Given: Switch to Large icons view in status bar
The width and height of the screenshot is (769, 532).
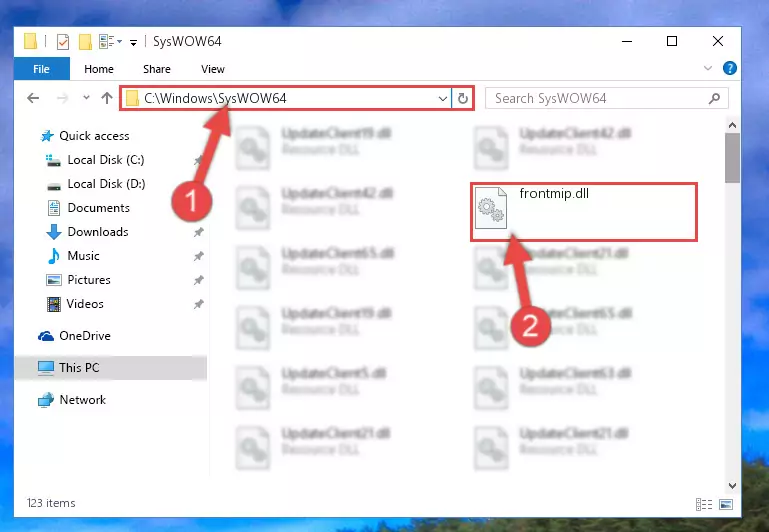Looking at the screenshot, I should 726,504.
